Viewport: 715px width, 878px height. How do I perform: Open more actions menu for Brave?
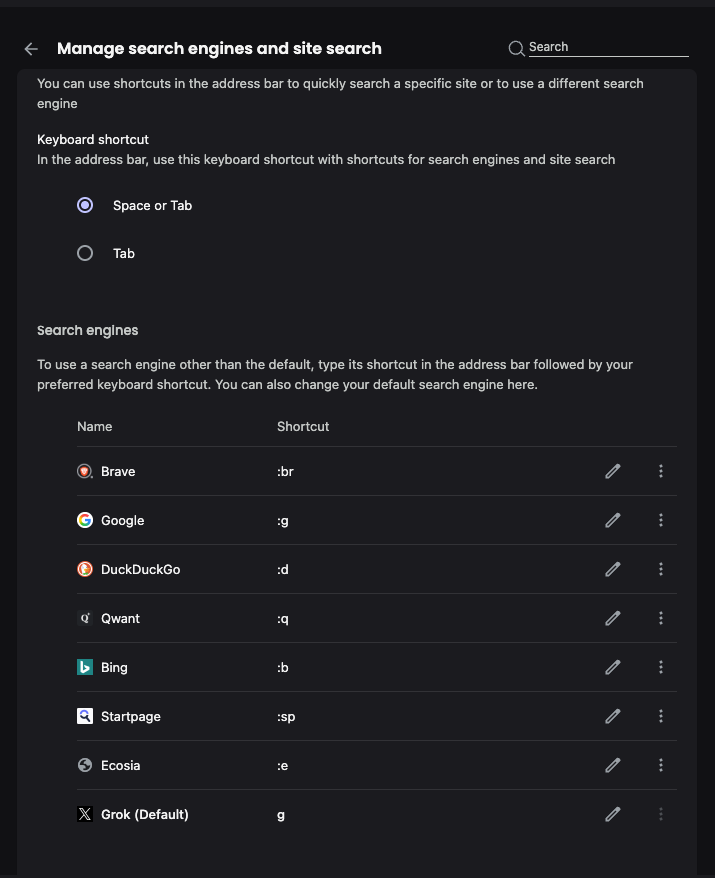(661, 471)
